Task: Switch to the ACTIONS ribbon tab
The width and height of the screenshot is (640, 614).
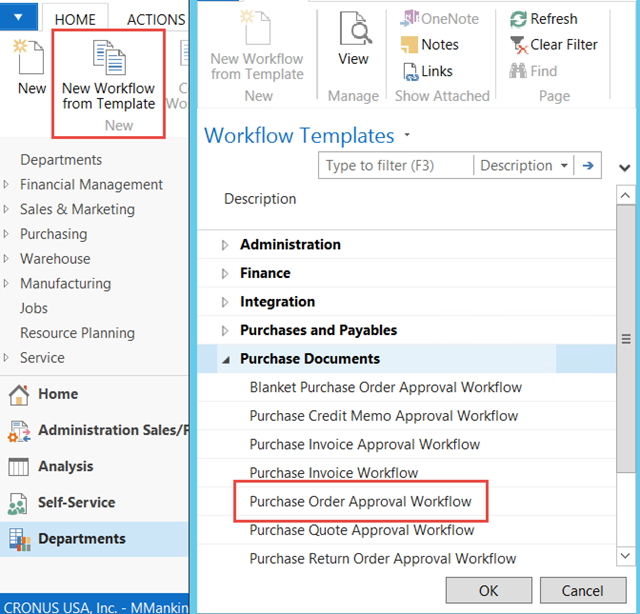Action: pos(156,19)
